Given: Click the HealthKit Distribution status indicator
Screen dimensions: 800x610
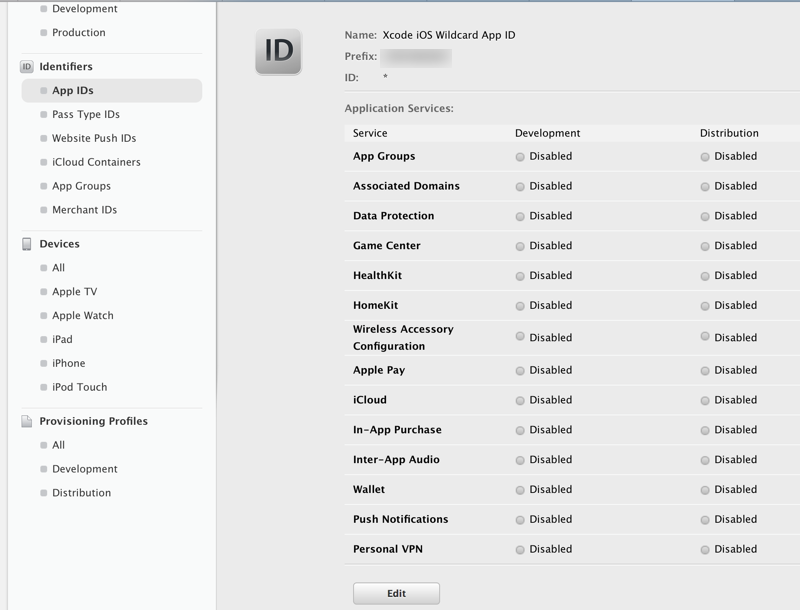Looking at the screenshot, I should point(705,276).
